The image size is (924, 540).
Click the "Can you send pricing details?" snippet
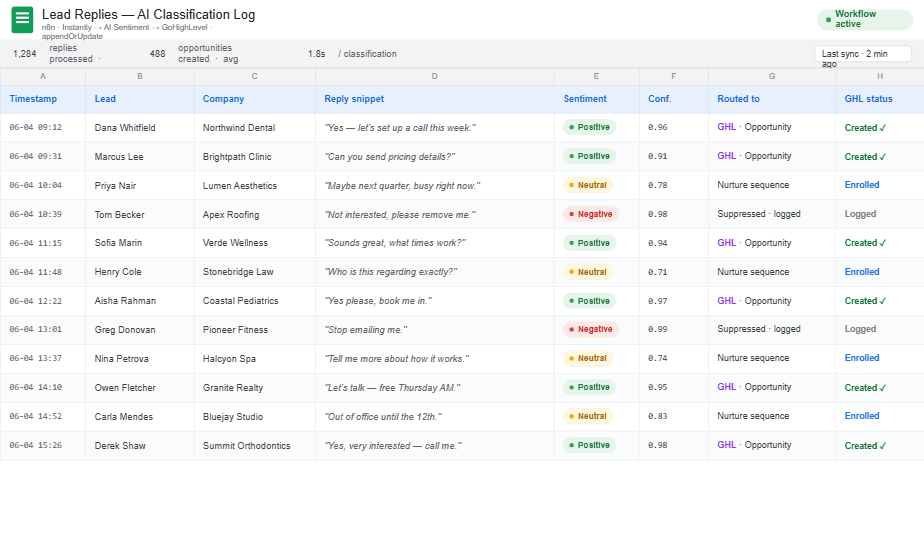[x=390, y=157]
